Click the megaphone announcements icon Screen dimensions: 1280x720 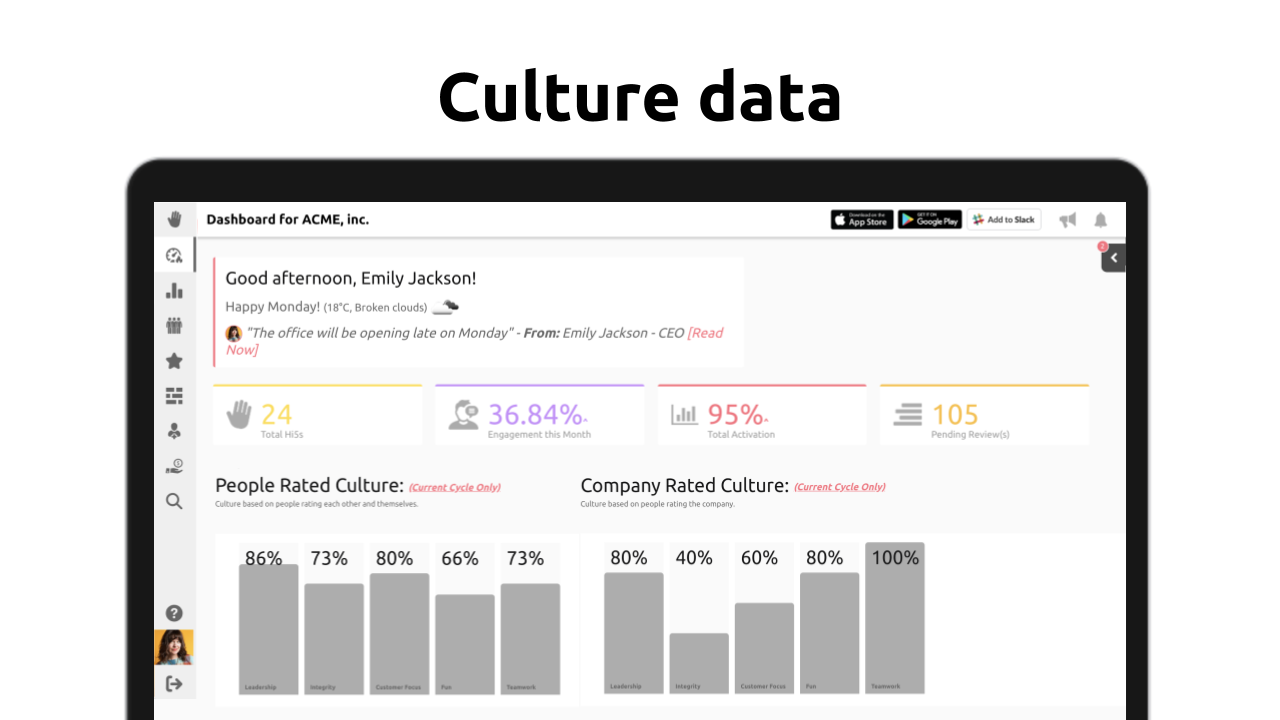pyautogui.click(x=1068, y=220)
